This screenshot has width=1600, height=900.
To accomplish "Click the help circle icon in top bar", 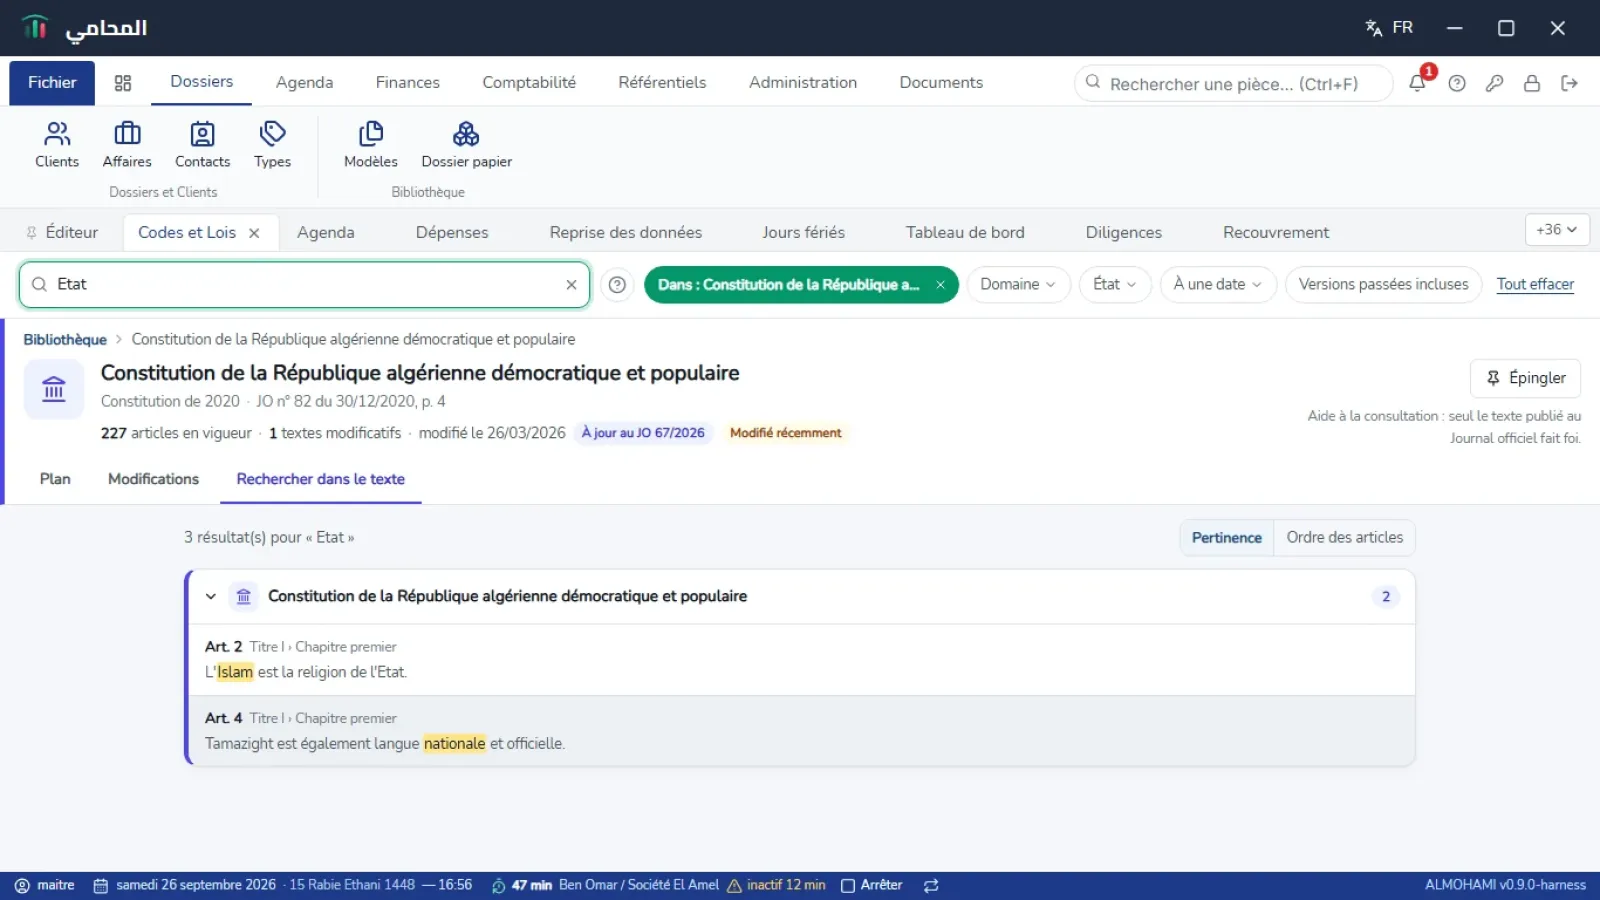I will [1457, 83].
